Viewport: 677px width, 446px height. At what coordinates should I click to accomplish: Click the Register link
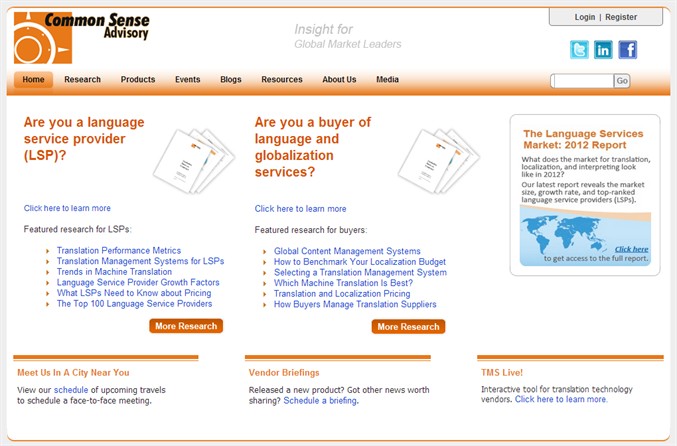[621, 17]
